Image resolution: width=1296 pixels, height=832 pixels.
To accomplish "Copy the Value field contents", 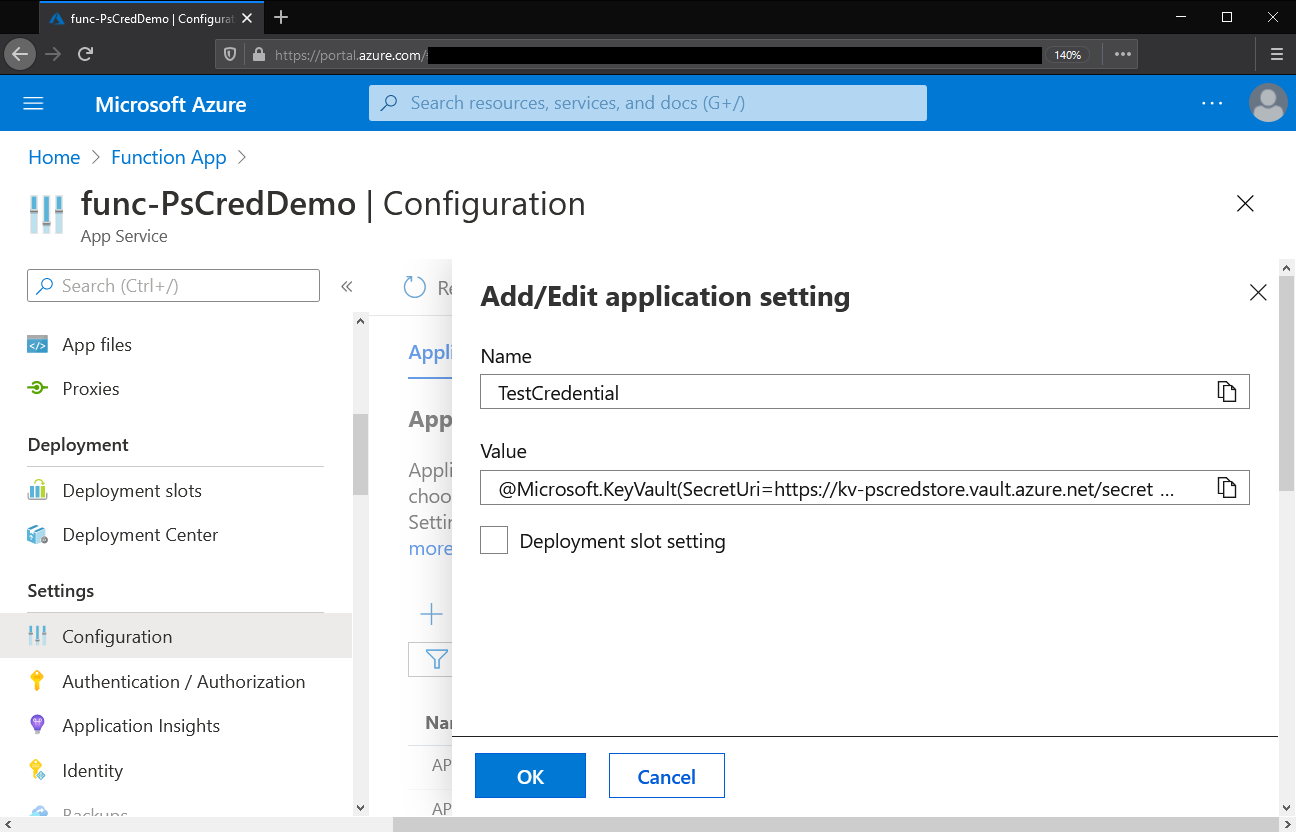I will tap(1227, 488).
